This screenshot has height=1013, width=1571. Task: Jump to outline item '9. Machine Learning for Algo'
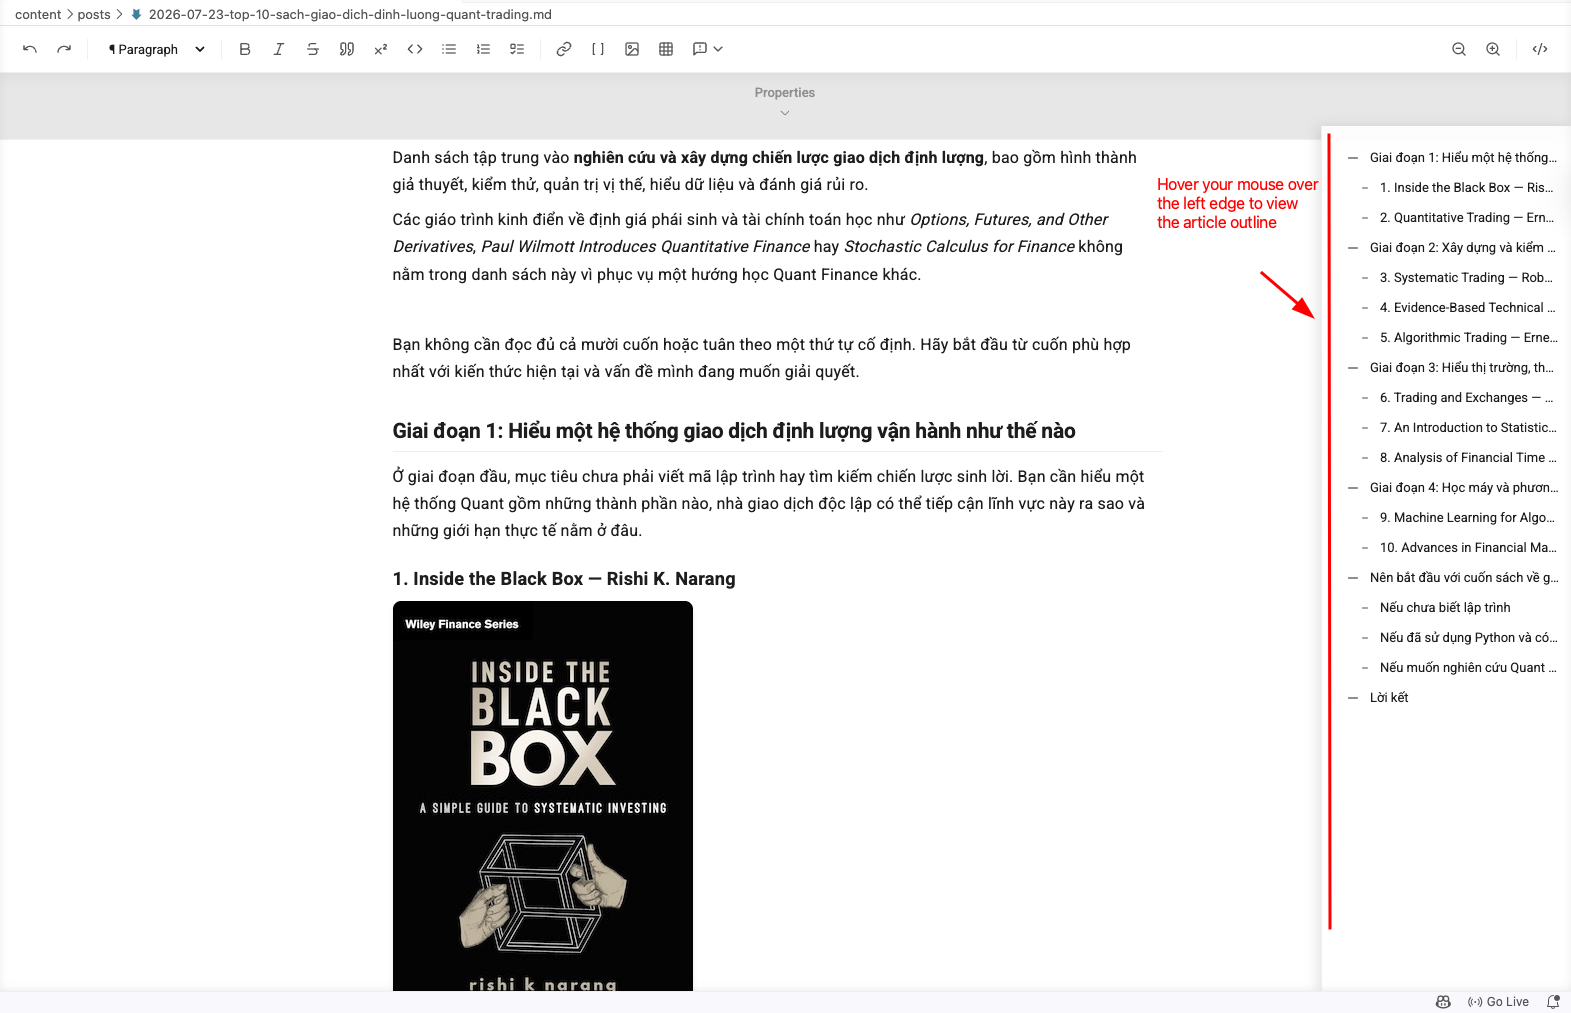point(1467,517)
